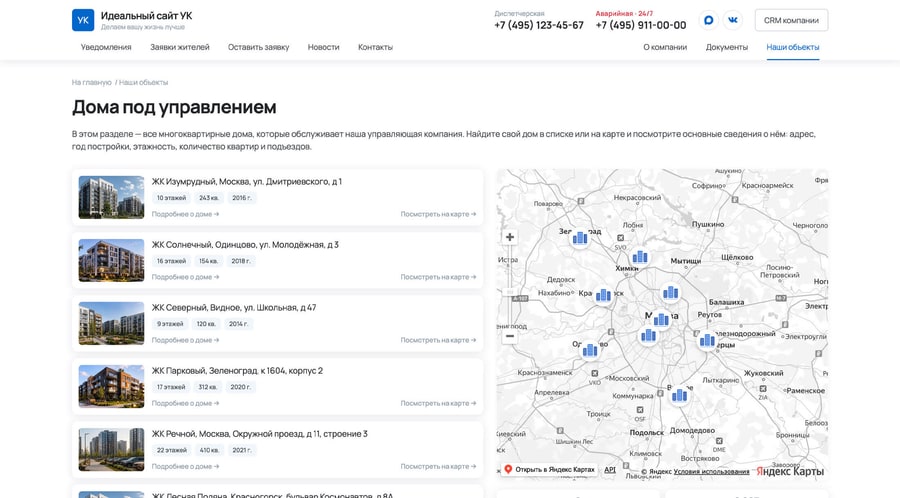Open the Документы menu item

coord(727,47)
